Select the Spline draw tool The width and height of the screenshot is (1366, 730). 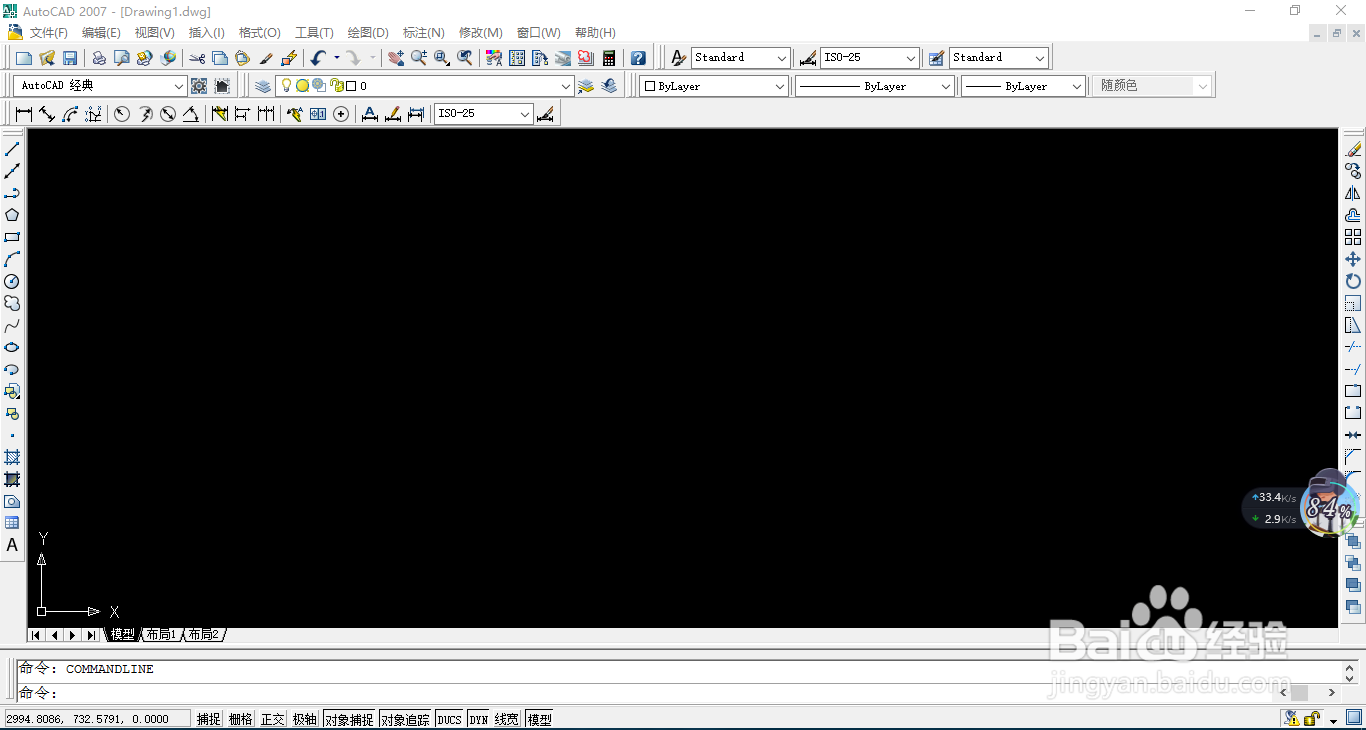[12, 325]
